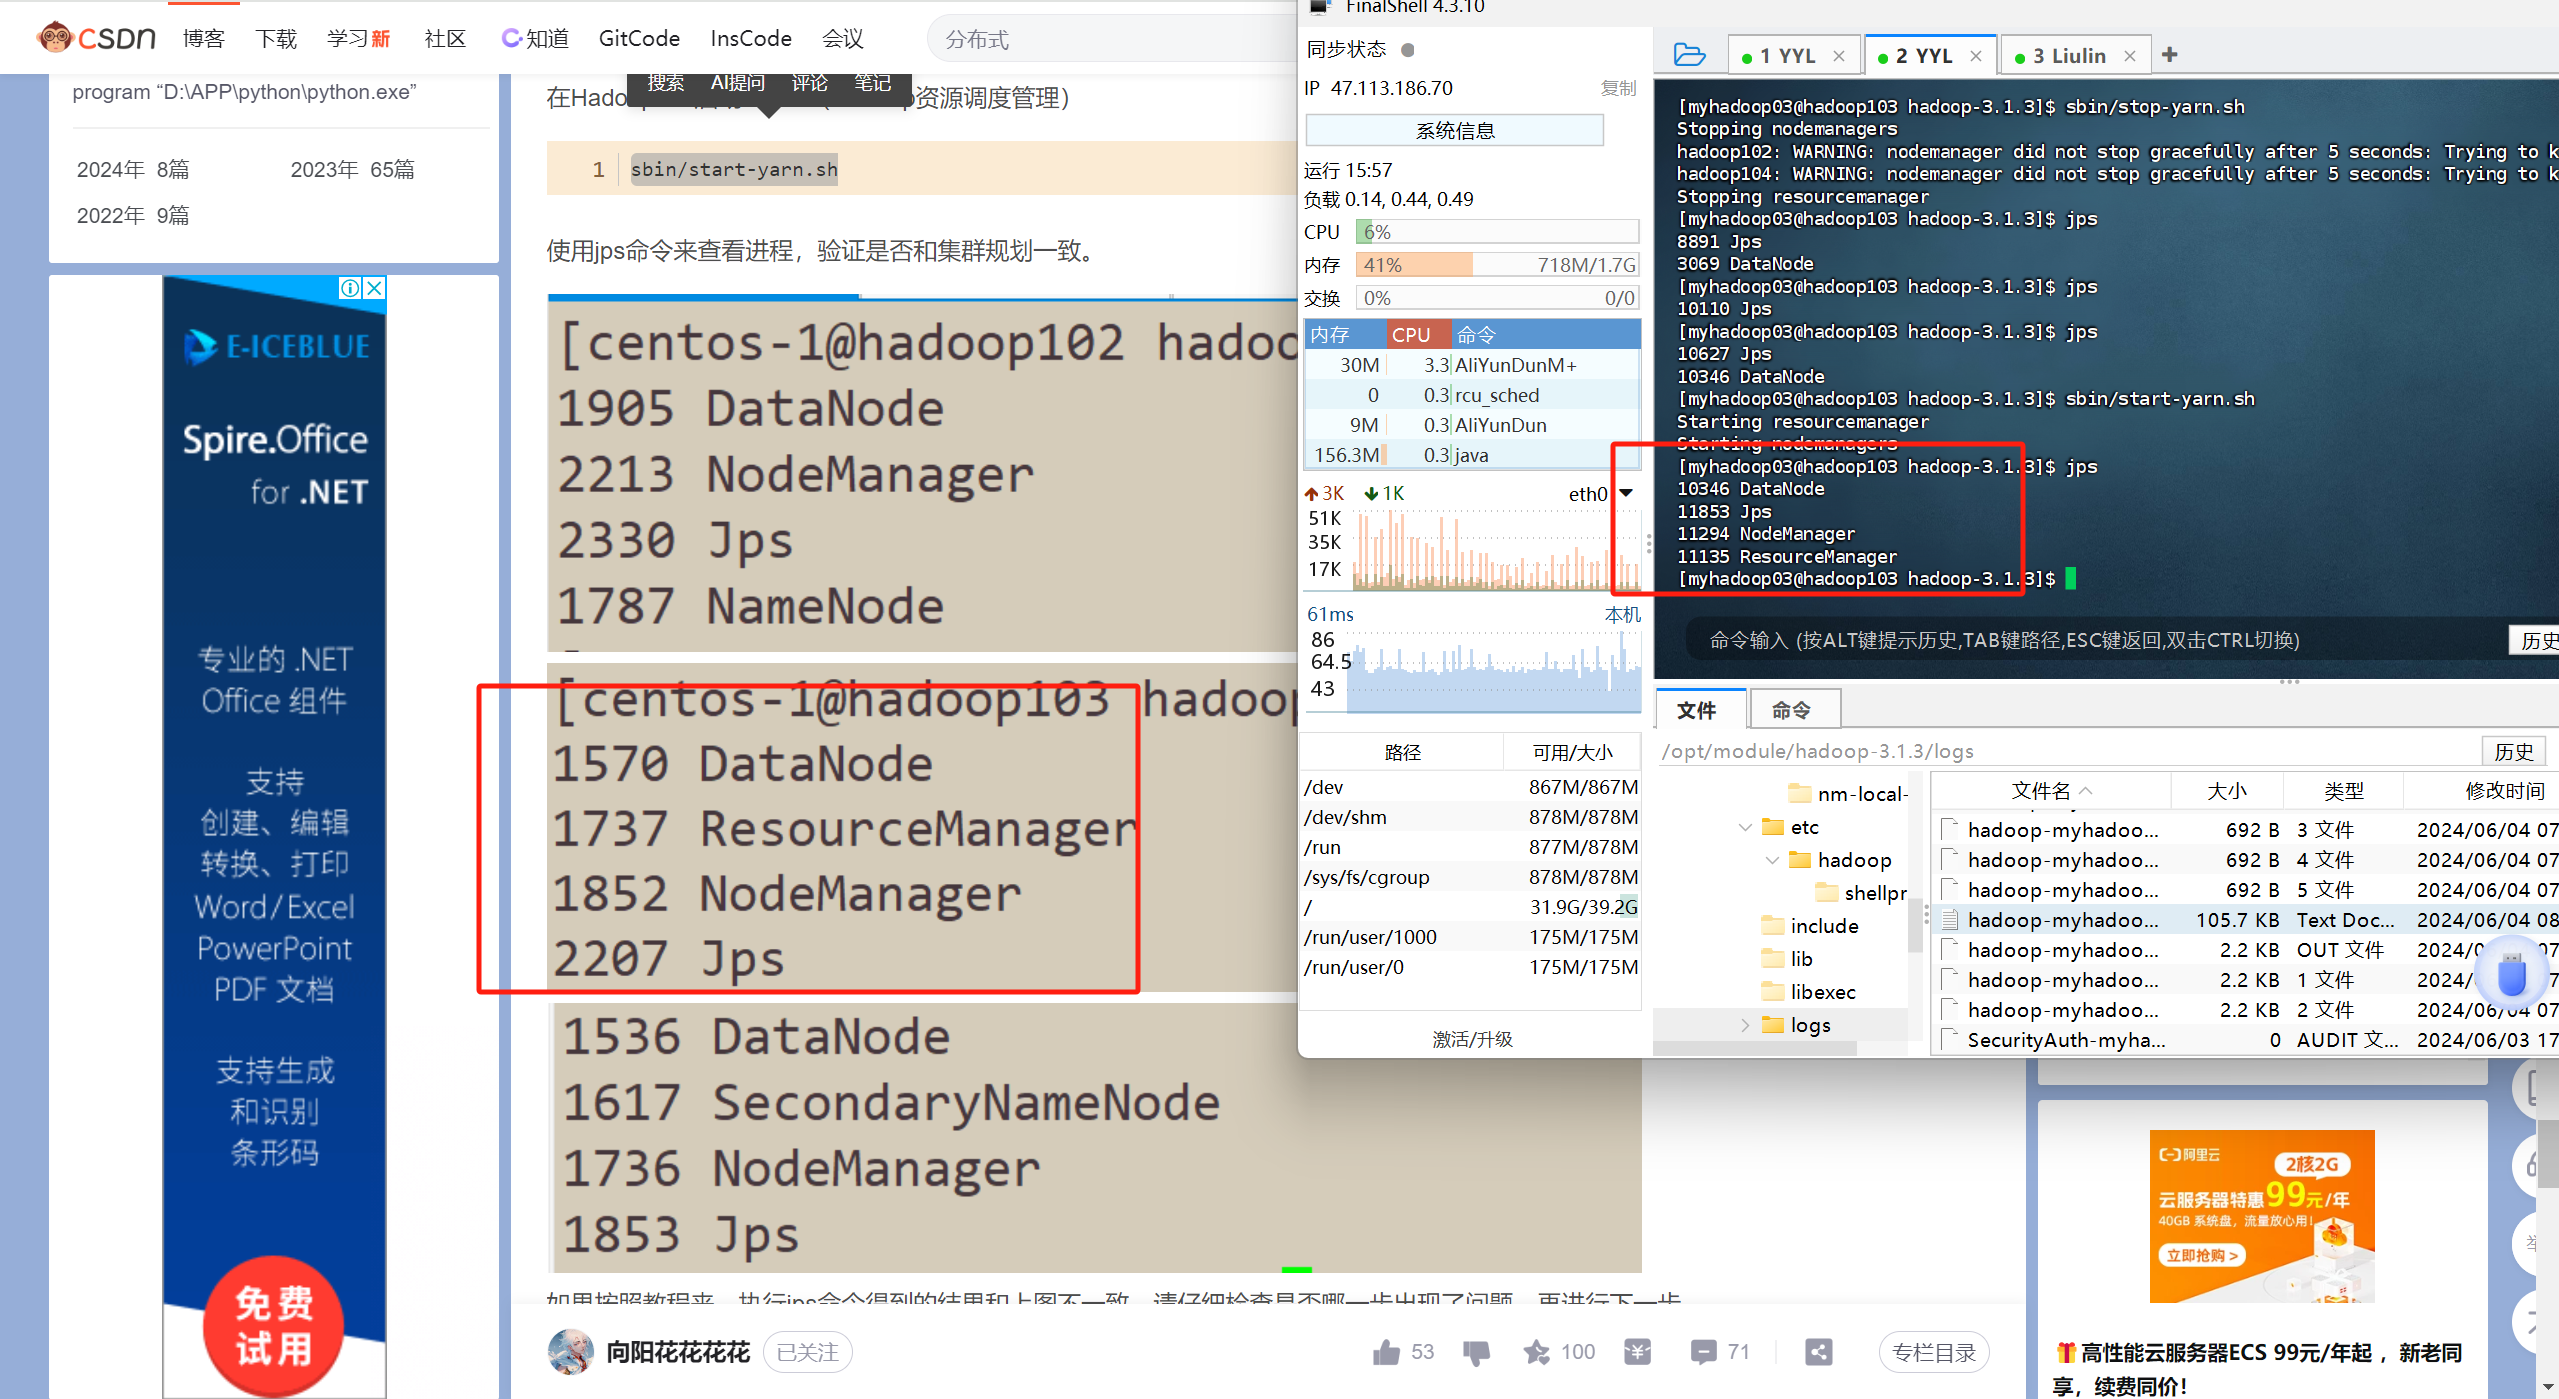Close the 2 YYL session tab

click(1976, 56)
